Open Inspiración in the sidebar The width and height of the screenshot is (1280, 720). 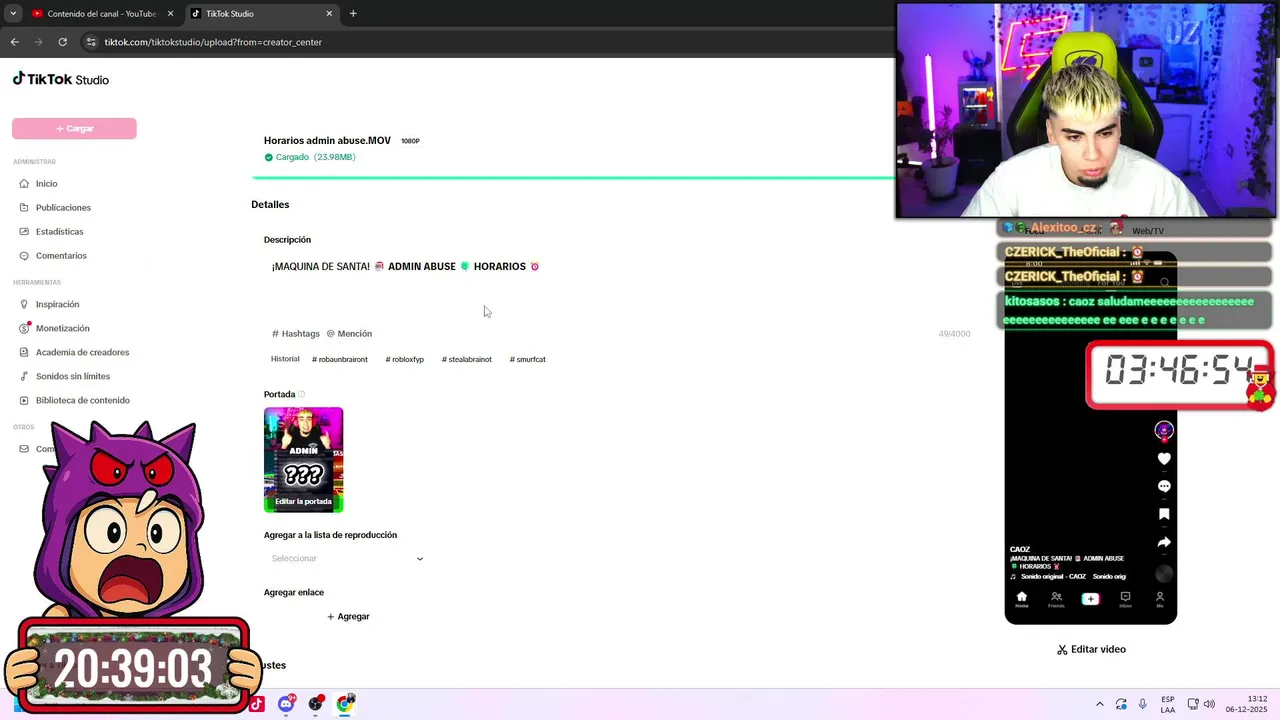point(57,304)
